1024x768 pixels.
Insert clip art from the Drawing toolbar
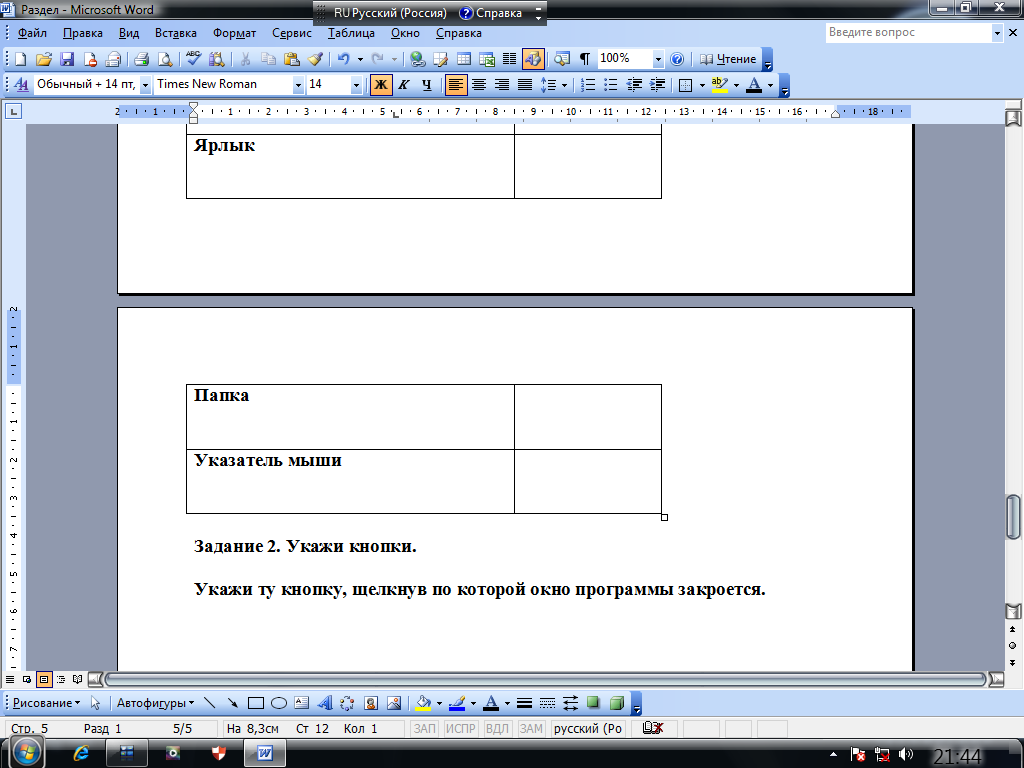click(x=371, y=703)
